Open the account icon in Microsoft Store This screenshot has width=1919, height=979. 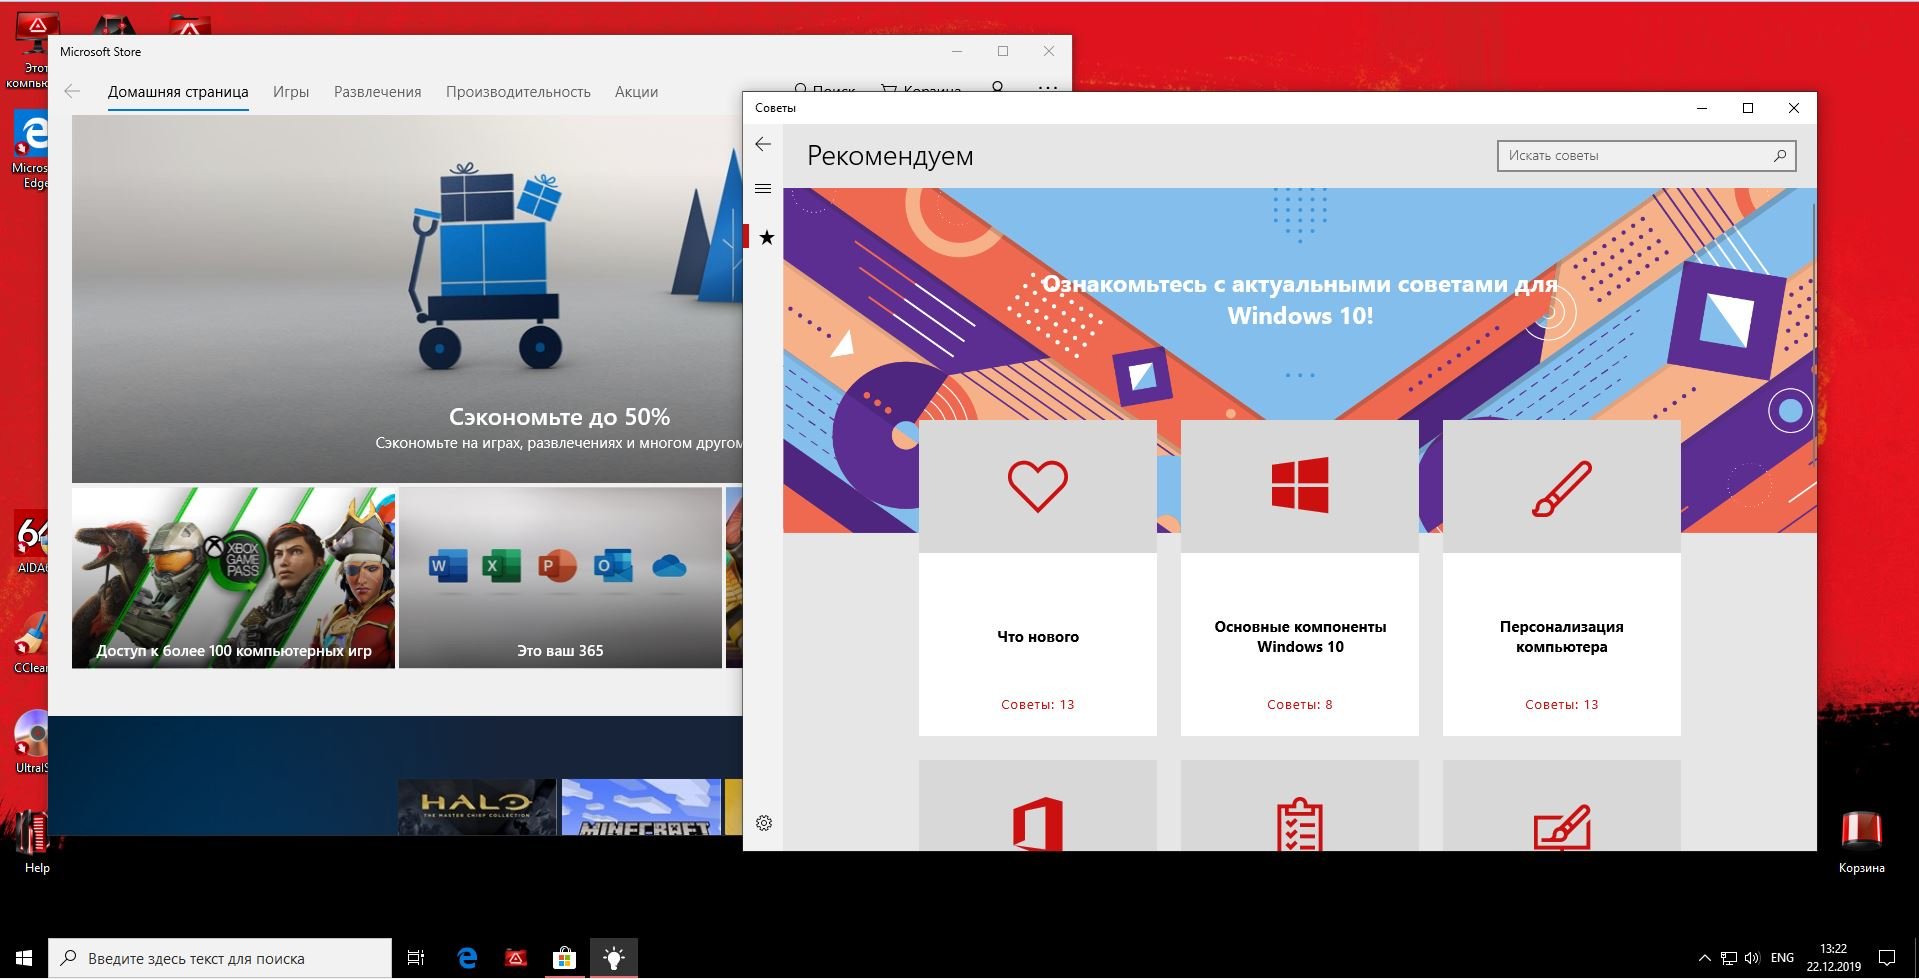(997, 87)
